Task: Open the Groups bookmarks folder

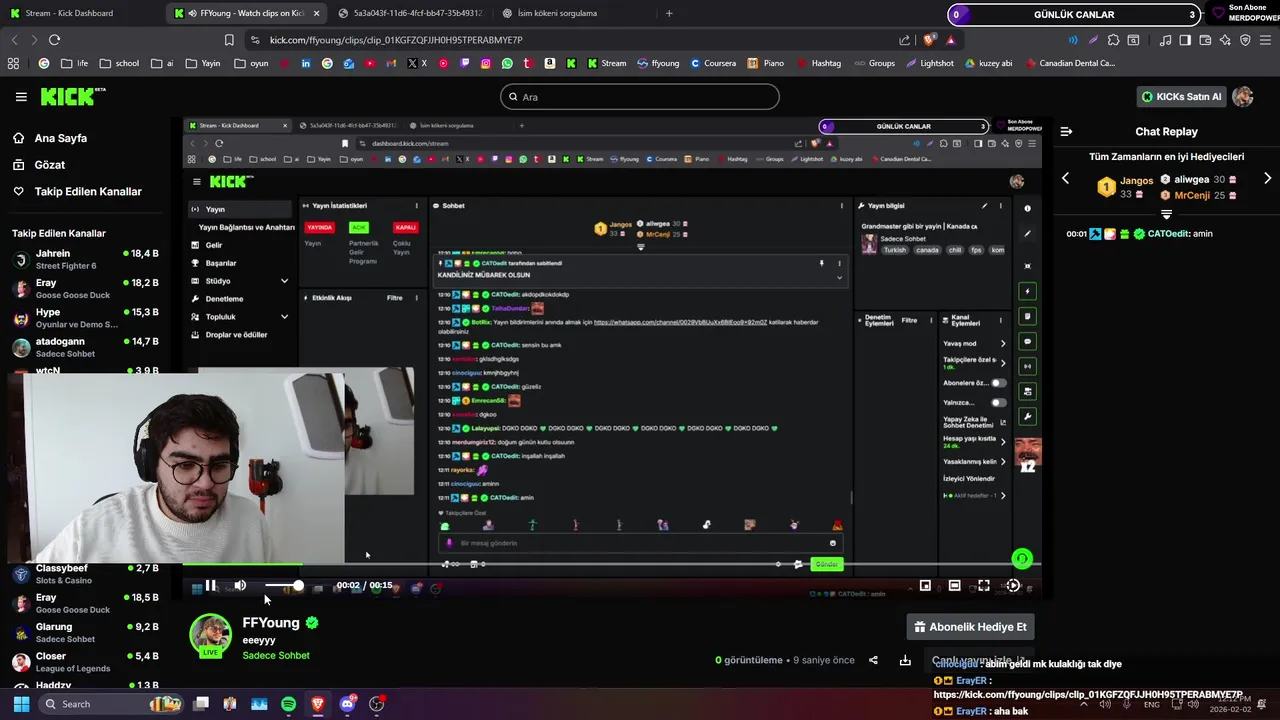Action: (874, 63)
